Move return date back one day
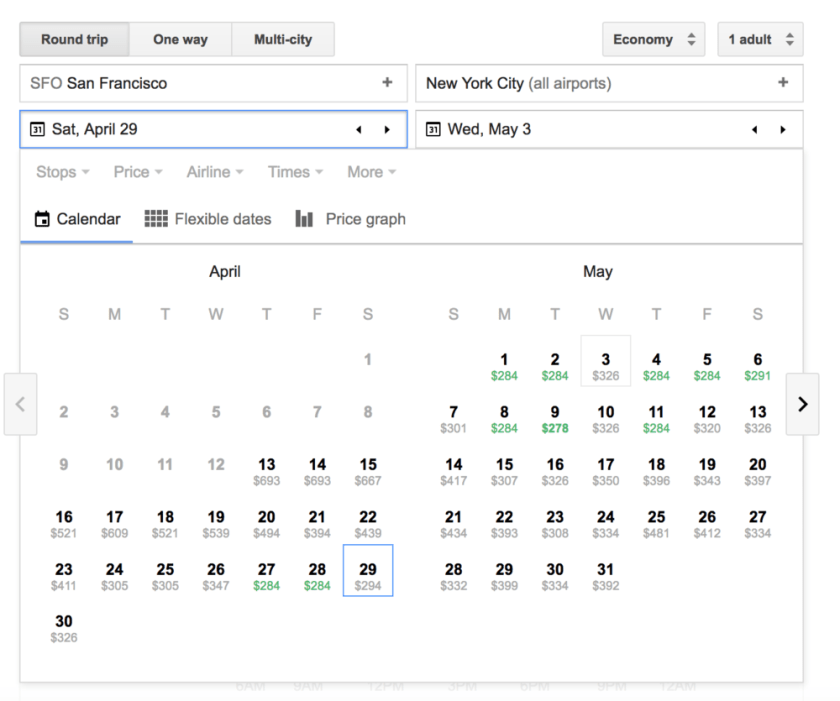This screenshot has height=701, width=840. [755, 130]
